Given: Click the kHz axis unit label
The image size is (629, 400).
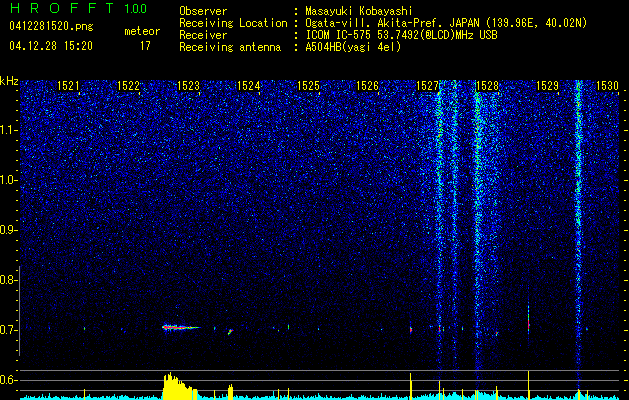Looking at the screenshot, I should pyautogui.click(x=10, y=81).
